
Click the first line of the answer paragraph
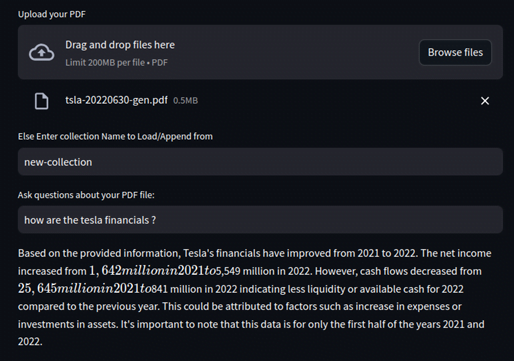[x=255, y=253]
